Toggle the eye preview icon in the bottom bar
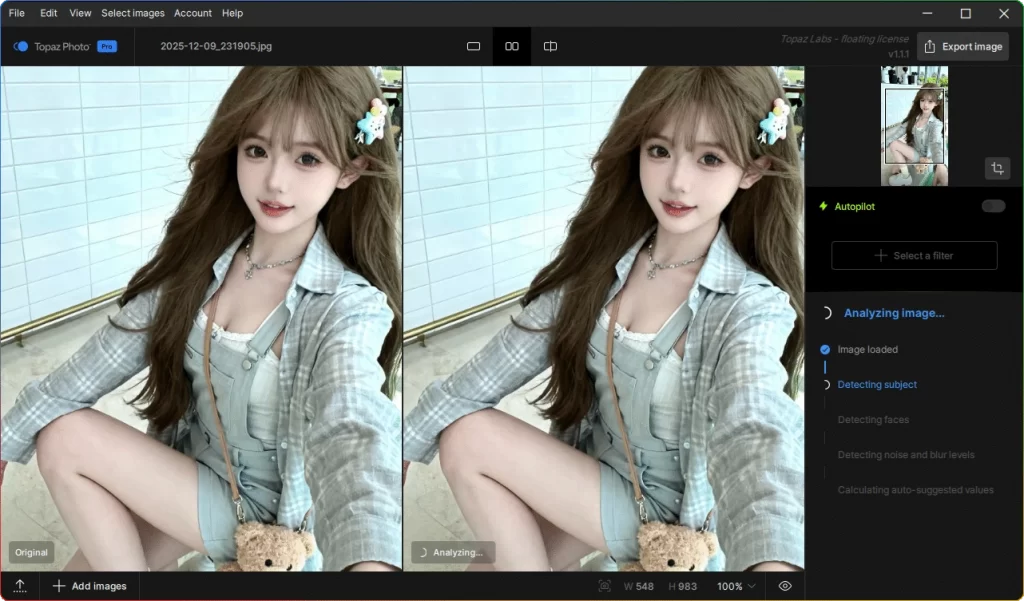Screen dimensions: 1024x601 click(785, 586)
